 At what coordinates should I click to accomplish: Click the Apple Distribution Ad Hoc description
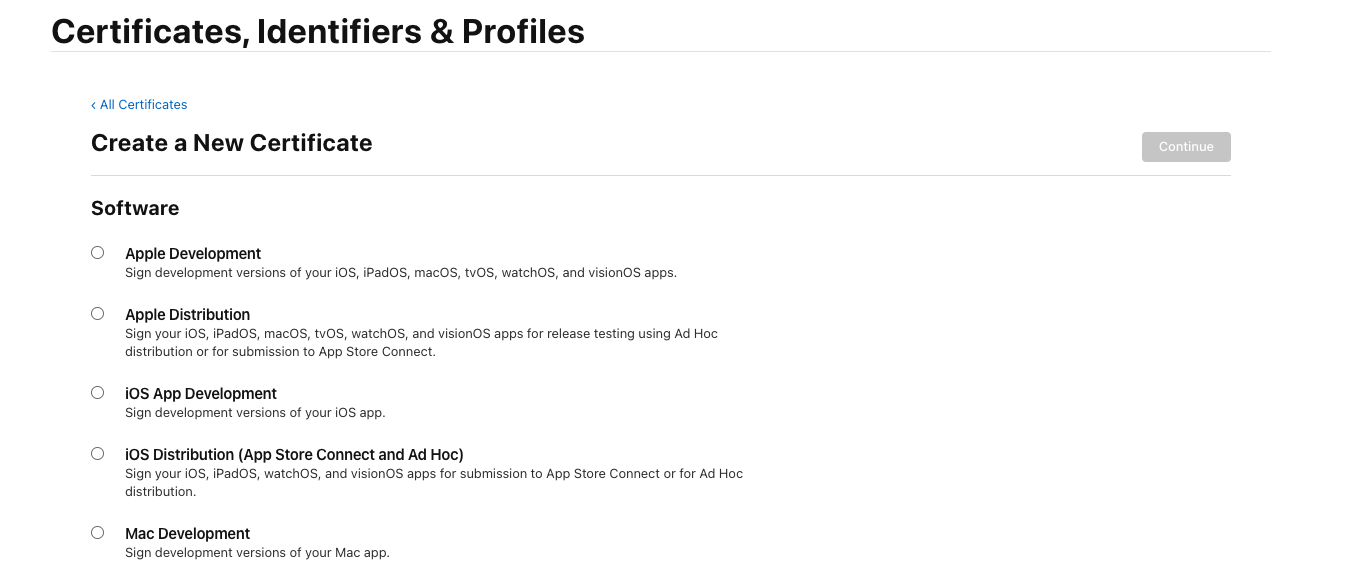tap(420, 342)
